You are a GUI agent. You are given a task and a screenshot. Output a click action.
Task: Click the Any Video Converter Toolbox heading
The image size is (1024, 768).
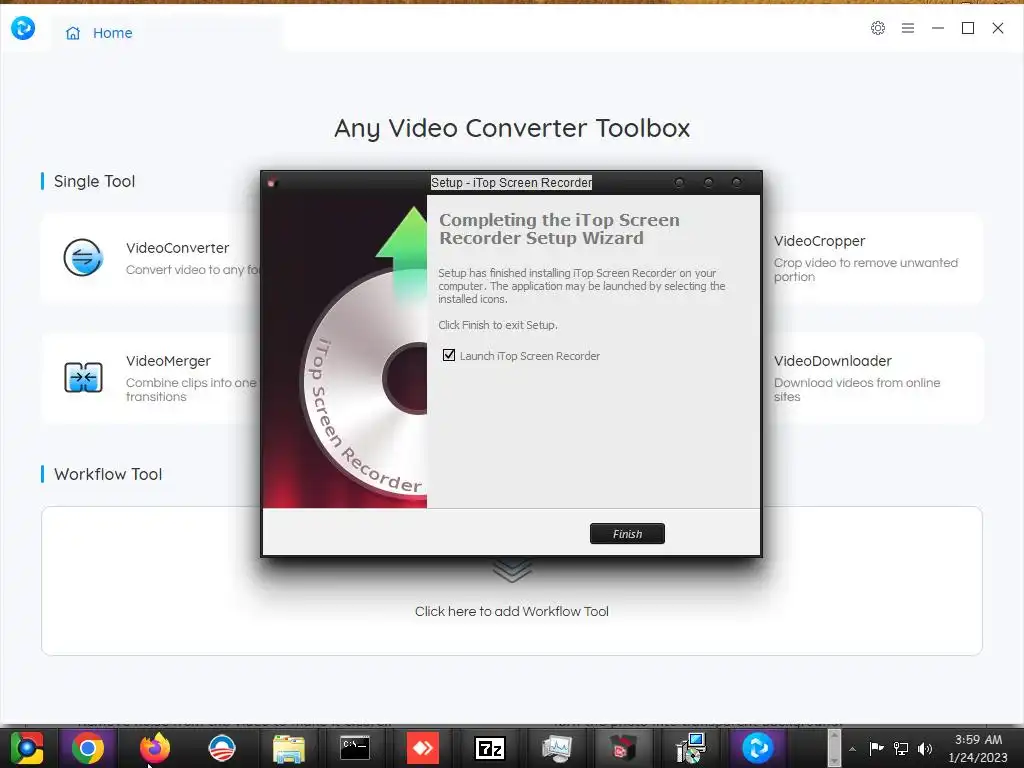click(x=512, y=128)
